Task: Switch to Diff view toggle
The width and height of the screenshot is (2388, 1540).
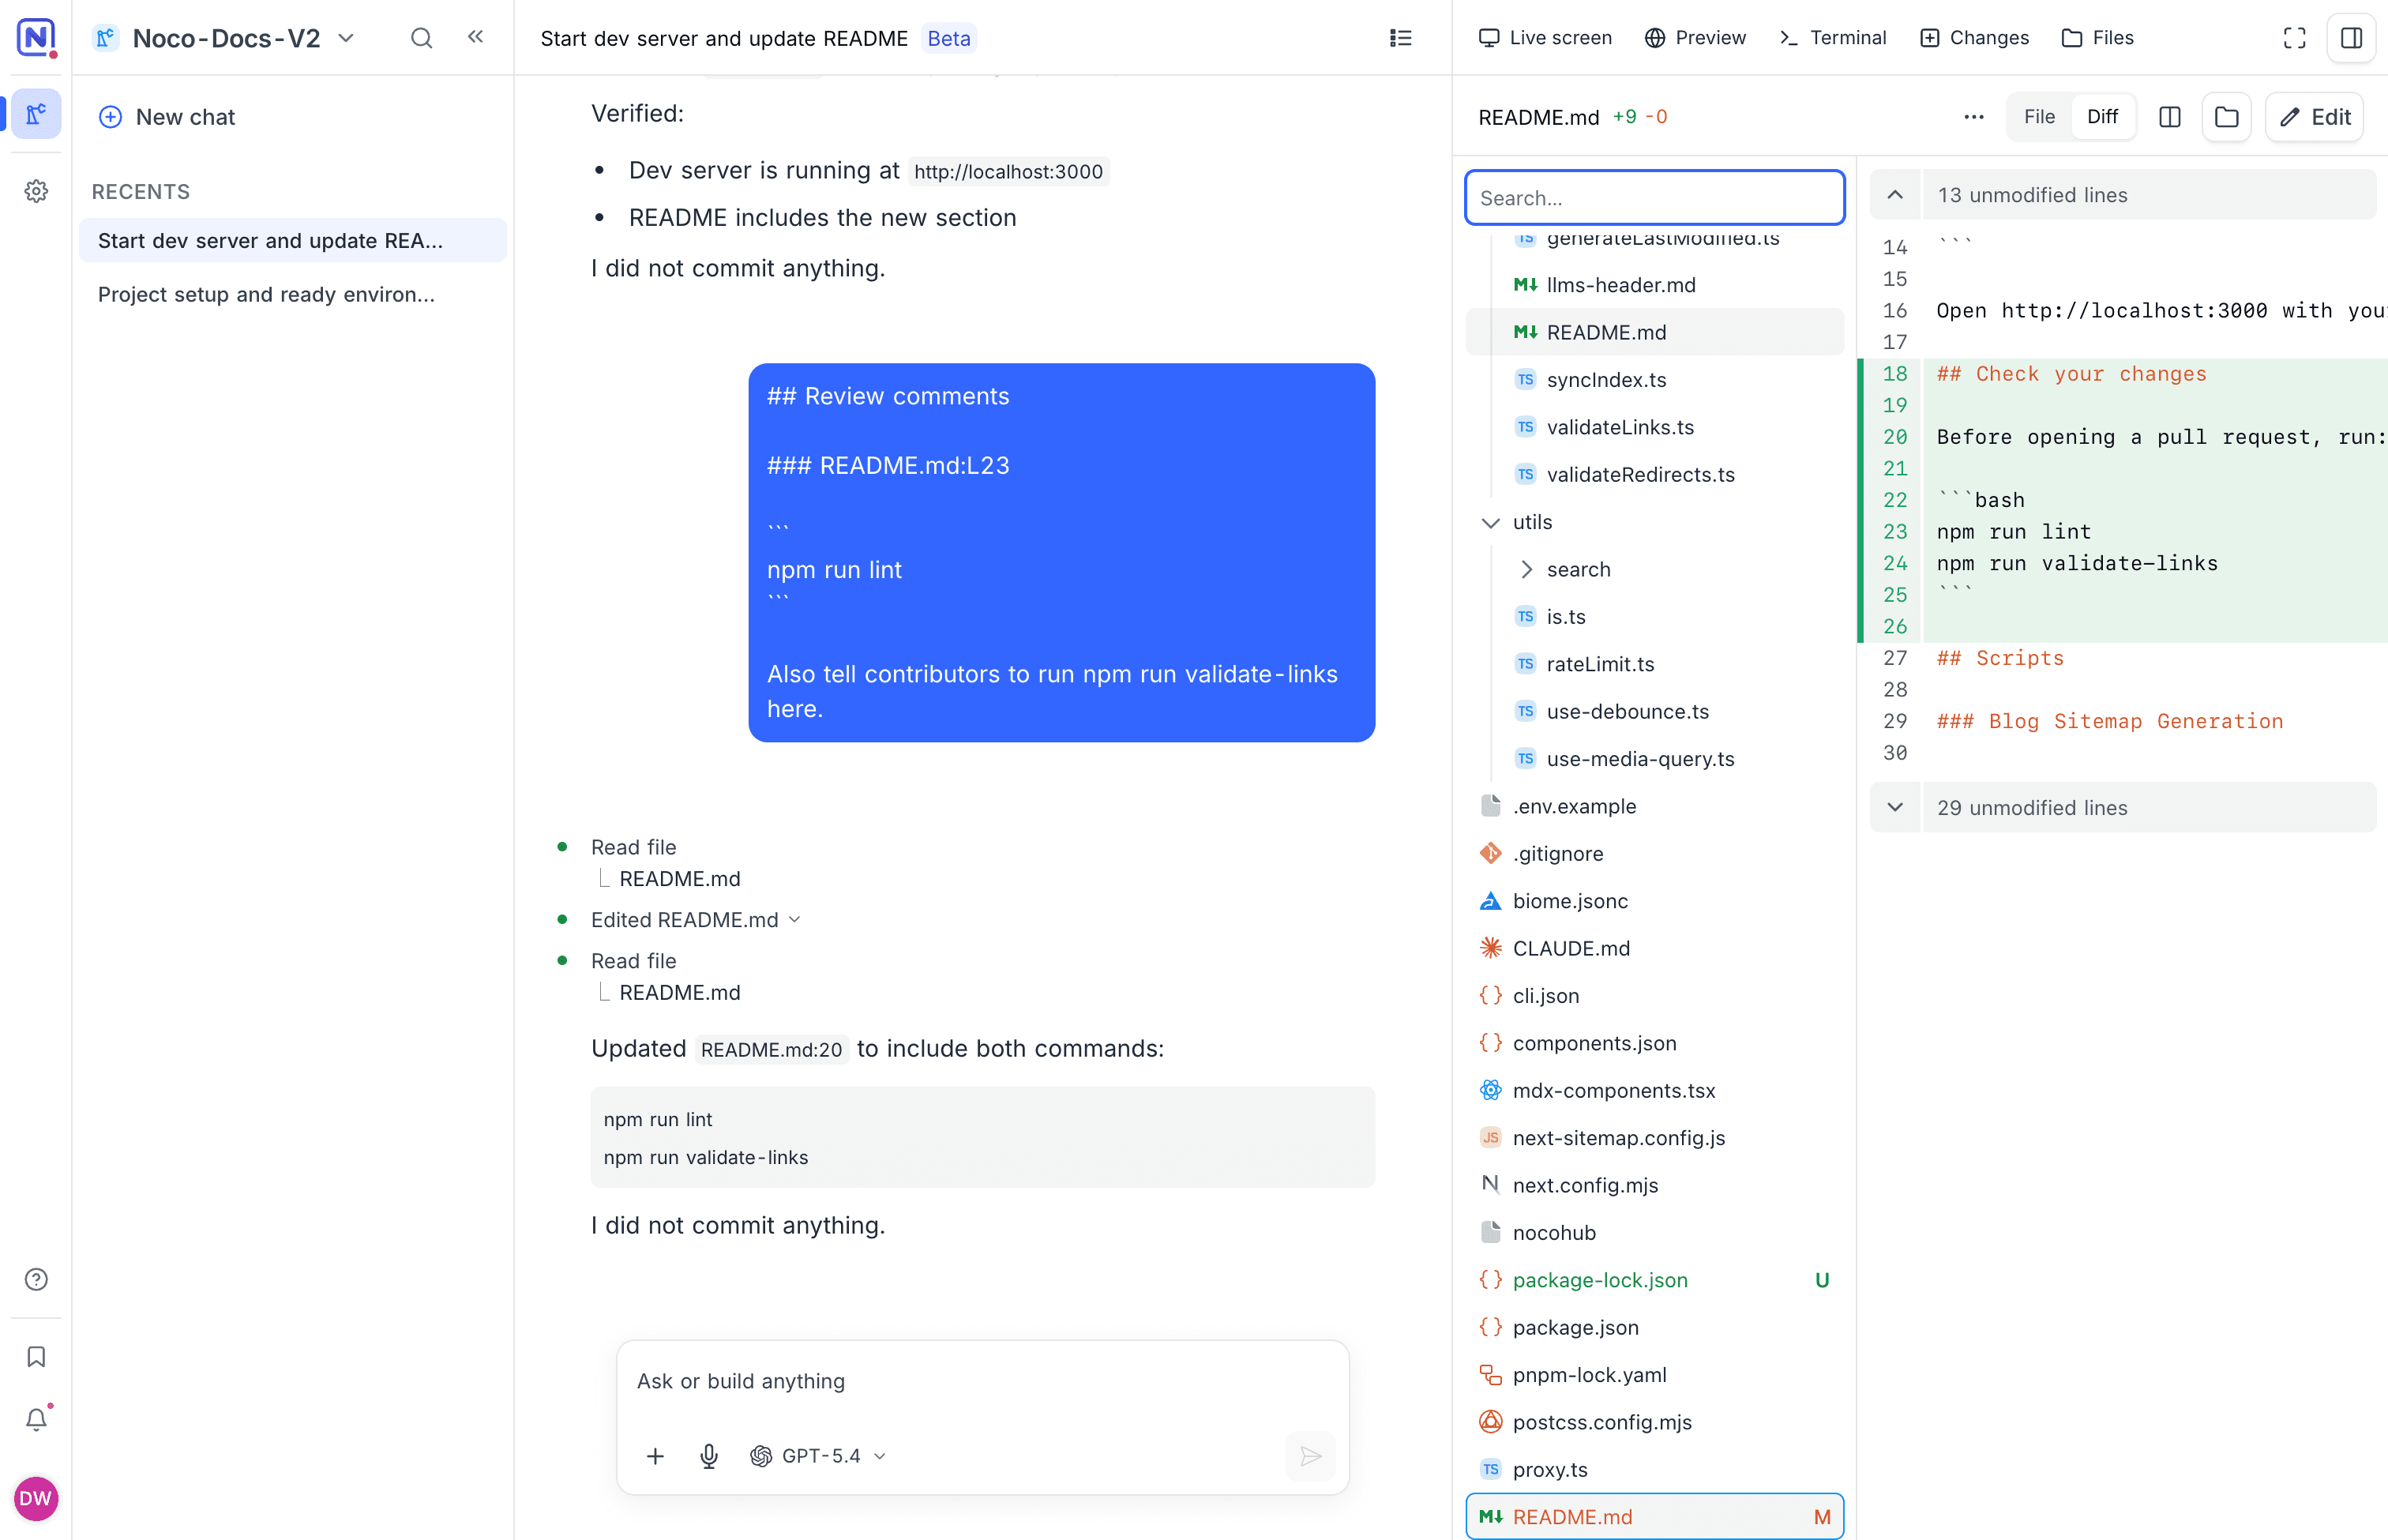Action: pyautogui.click(x=2102, y=117)
